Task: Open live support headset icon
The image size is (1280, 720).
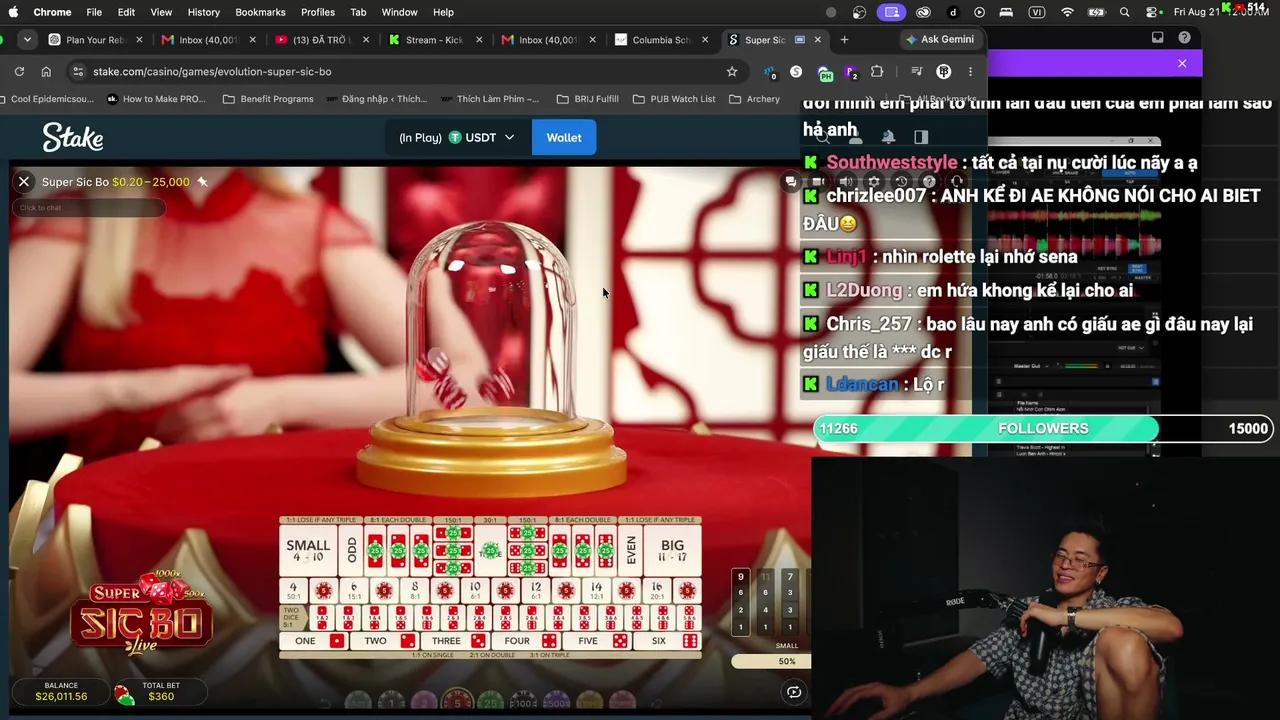Action: pos(956,182)
